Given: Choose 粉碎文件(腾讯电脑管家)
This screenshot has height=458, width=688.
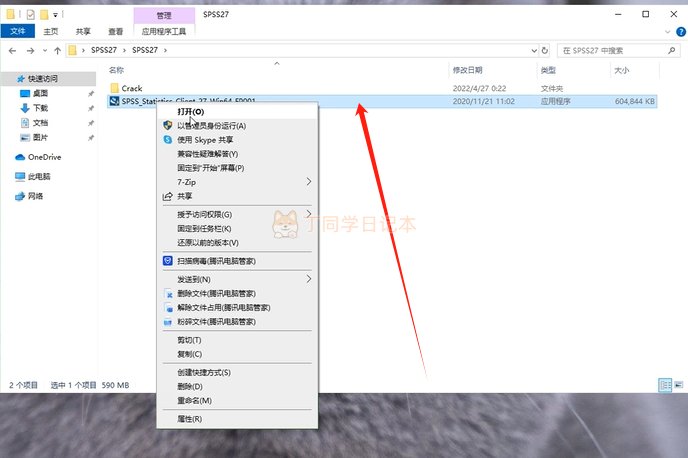Looking at the screenshot, I should (x=237, y=322).
